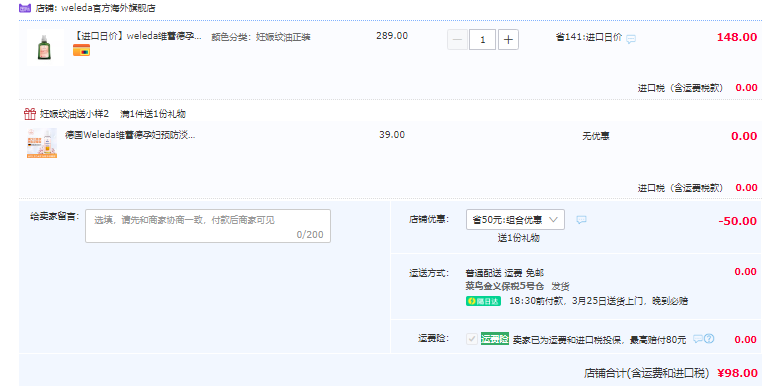Click the 无优惠 text on gift row
The image size is (772, 386).
pos(596,136)
